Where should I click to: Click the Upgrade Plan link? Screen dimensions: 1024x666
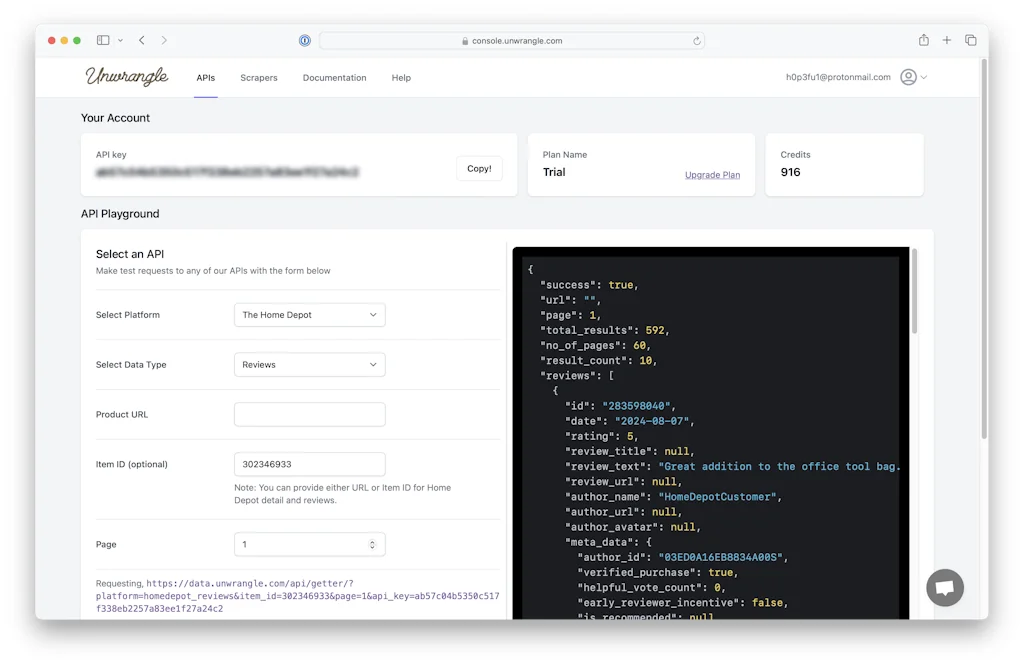(712, 175)
